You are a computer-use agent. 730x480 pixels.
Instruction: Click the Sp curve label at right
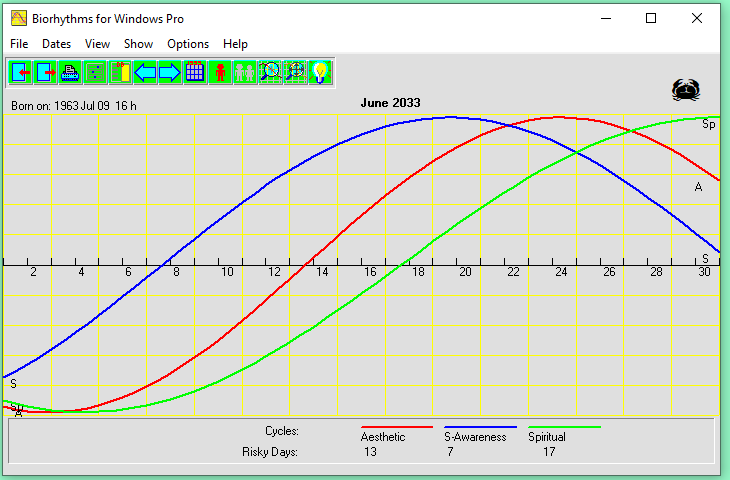coord(709,124)
